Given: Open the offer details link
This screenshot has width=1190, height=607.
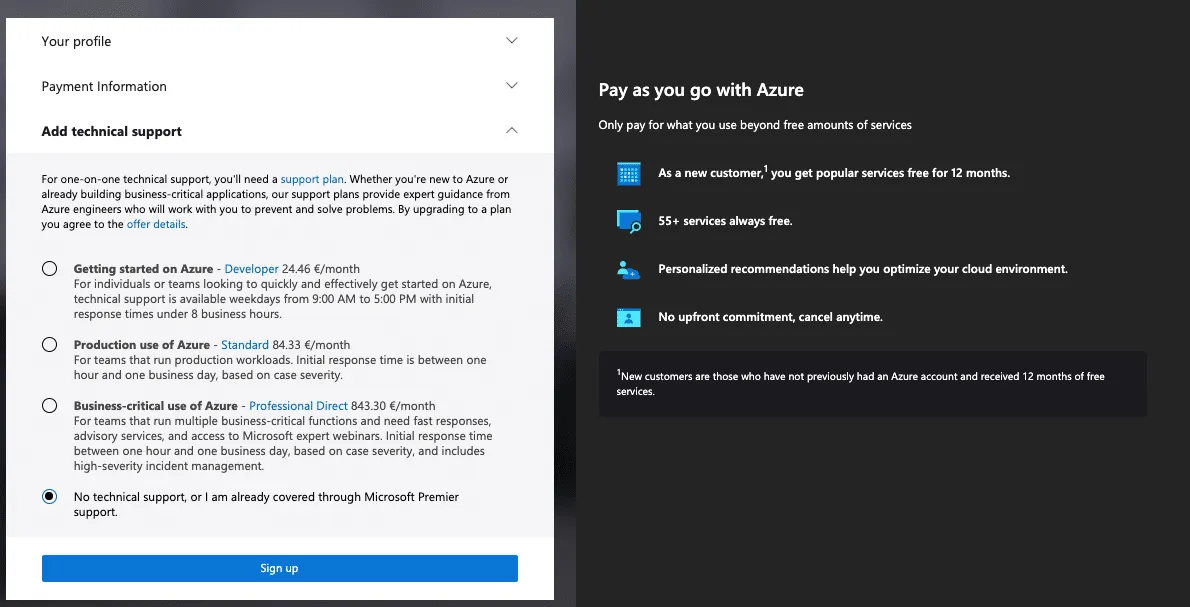Looking at the screenshot, I should 156,225.
